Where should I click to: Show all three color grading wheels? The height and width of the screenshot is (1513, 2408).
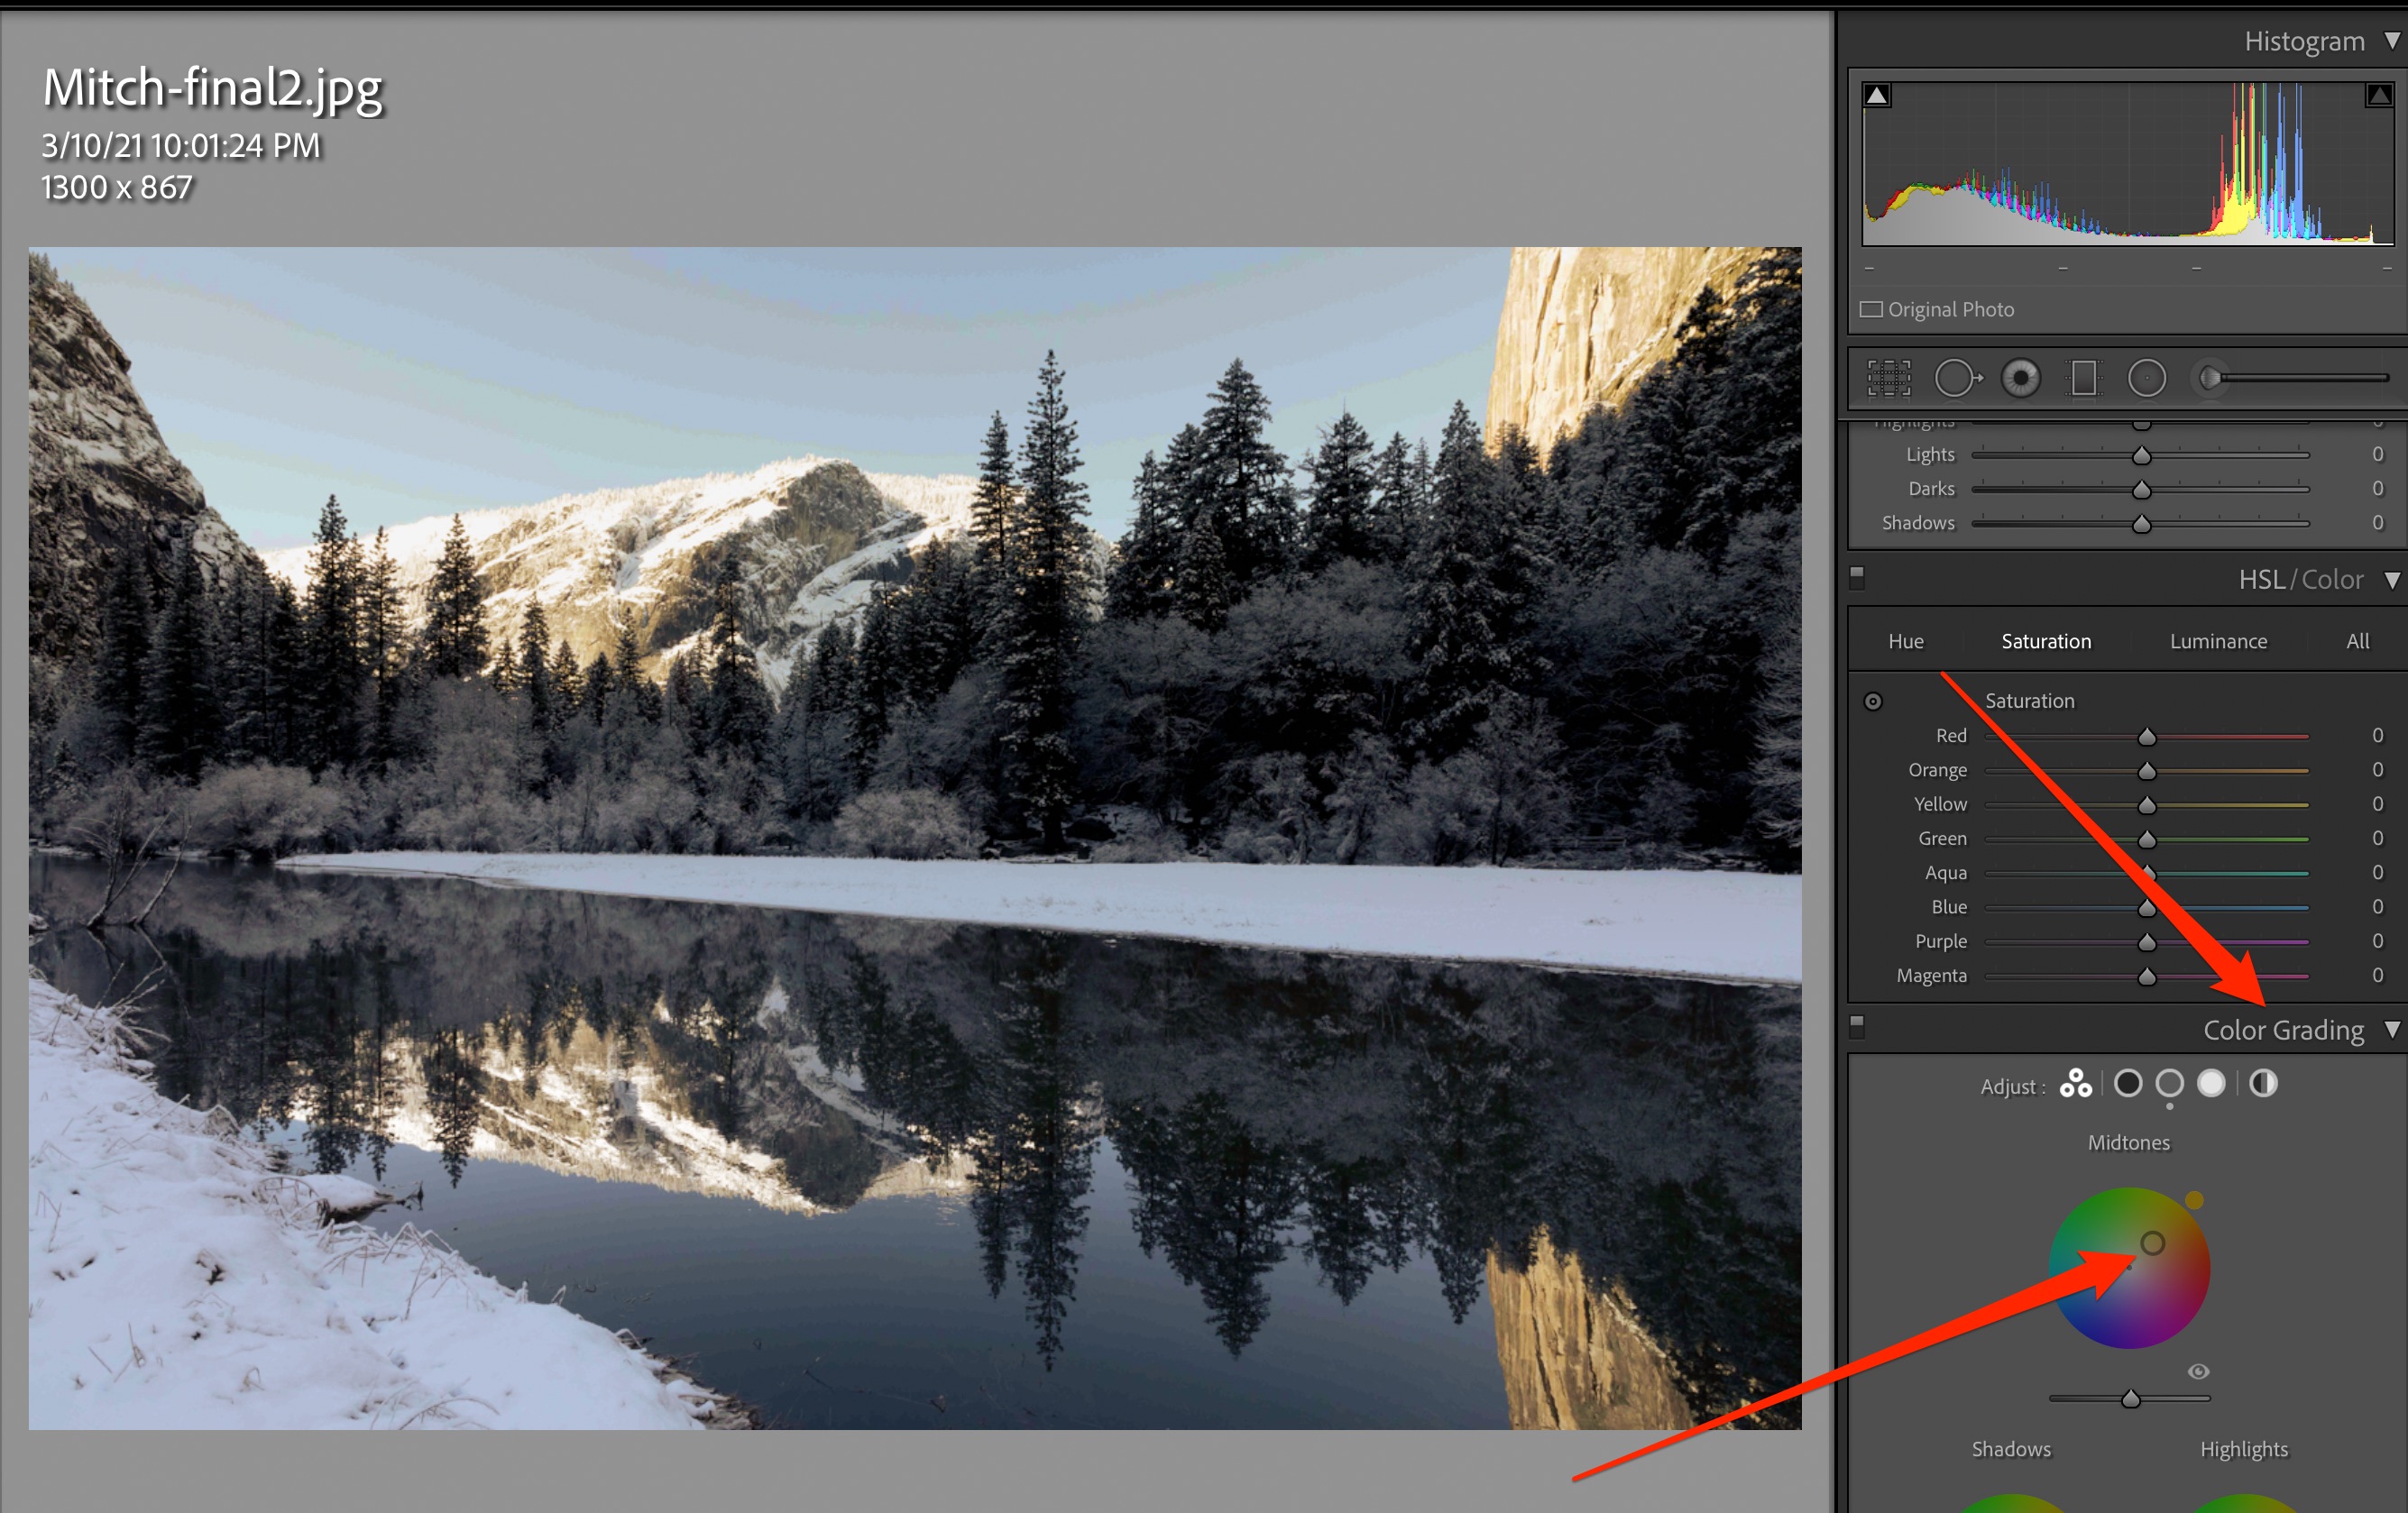[2075, 1084]
